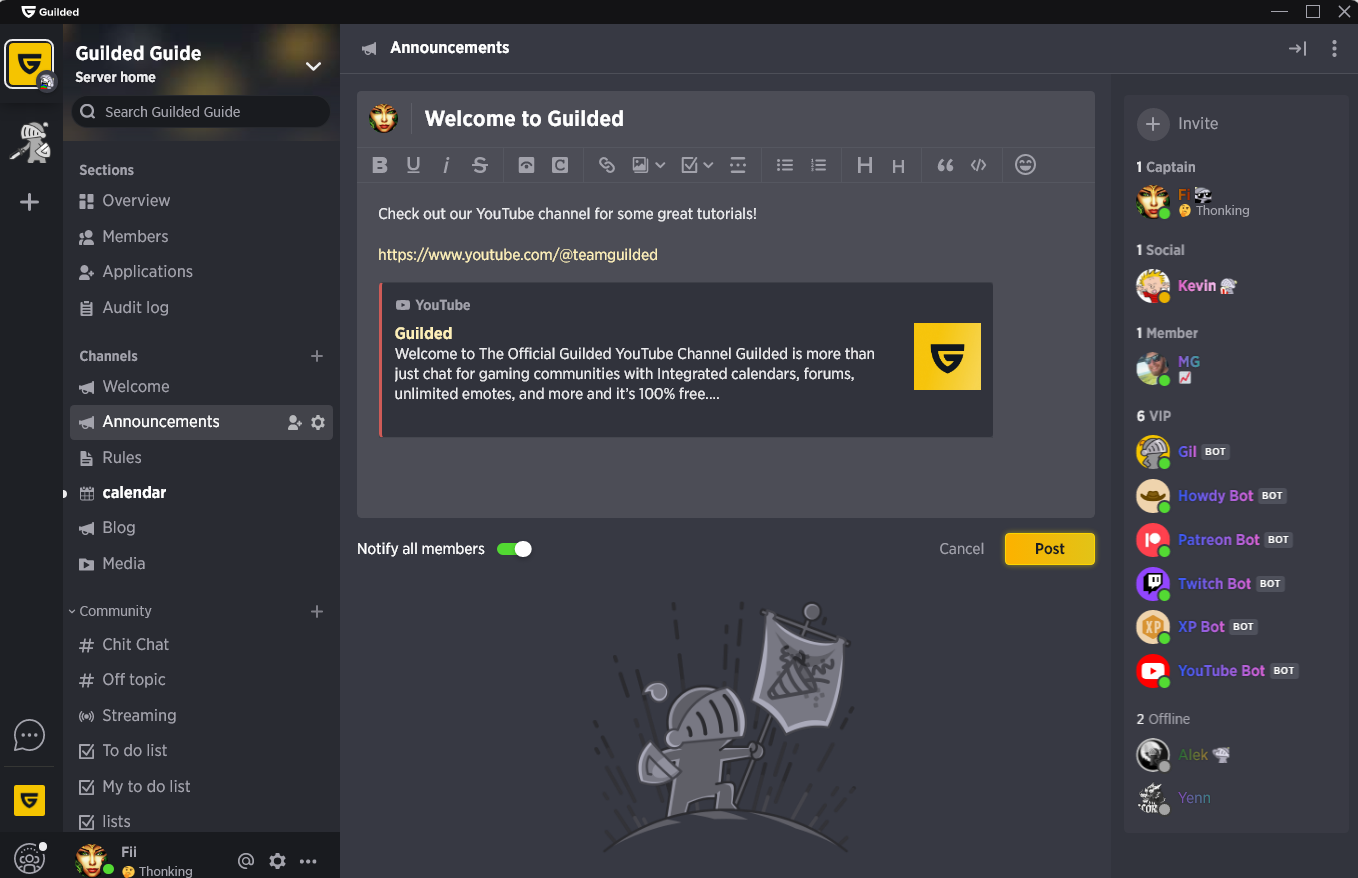Add a new channel beside Channels header

317,356
